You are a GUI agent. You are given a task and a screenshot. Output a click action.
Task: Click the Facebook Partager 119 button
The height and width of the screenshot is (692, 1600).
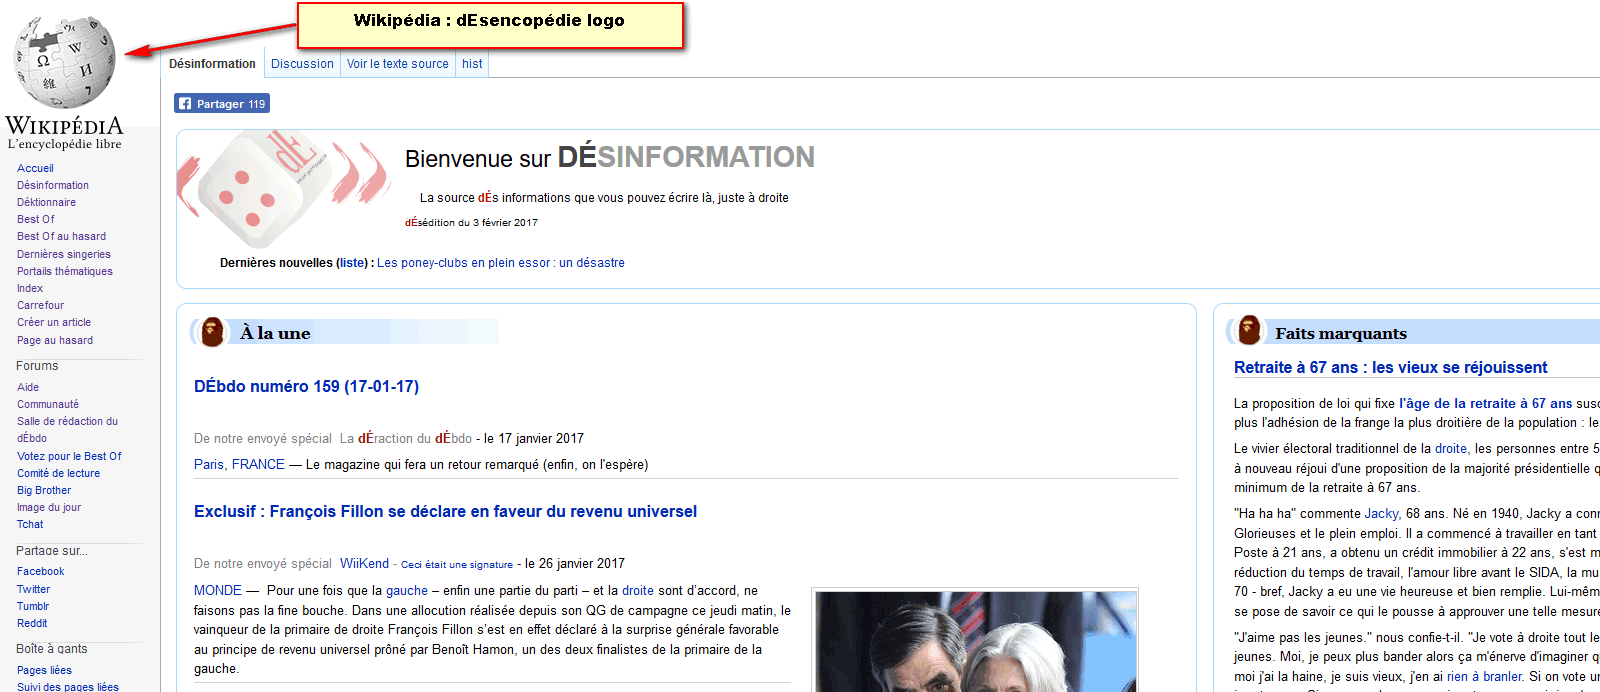coord(222,104)
